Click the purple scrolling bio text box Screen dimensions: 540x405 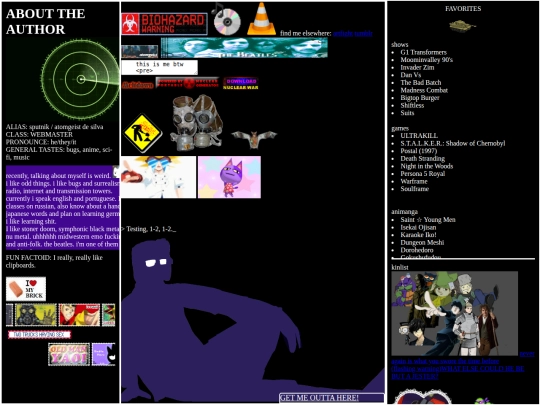(63, 208)
